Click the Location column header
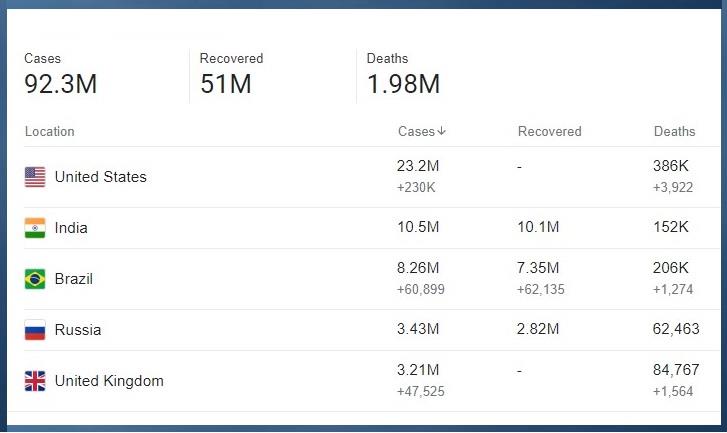The height and width of the screenshot is (433, 727). 49,131
